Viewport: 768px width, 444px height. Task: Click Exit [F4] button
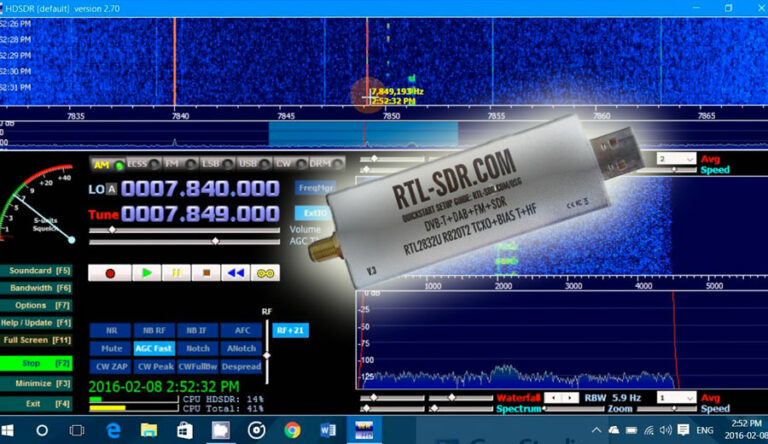tap(36, 403)
